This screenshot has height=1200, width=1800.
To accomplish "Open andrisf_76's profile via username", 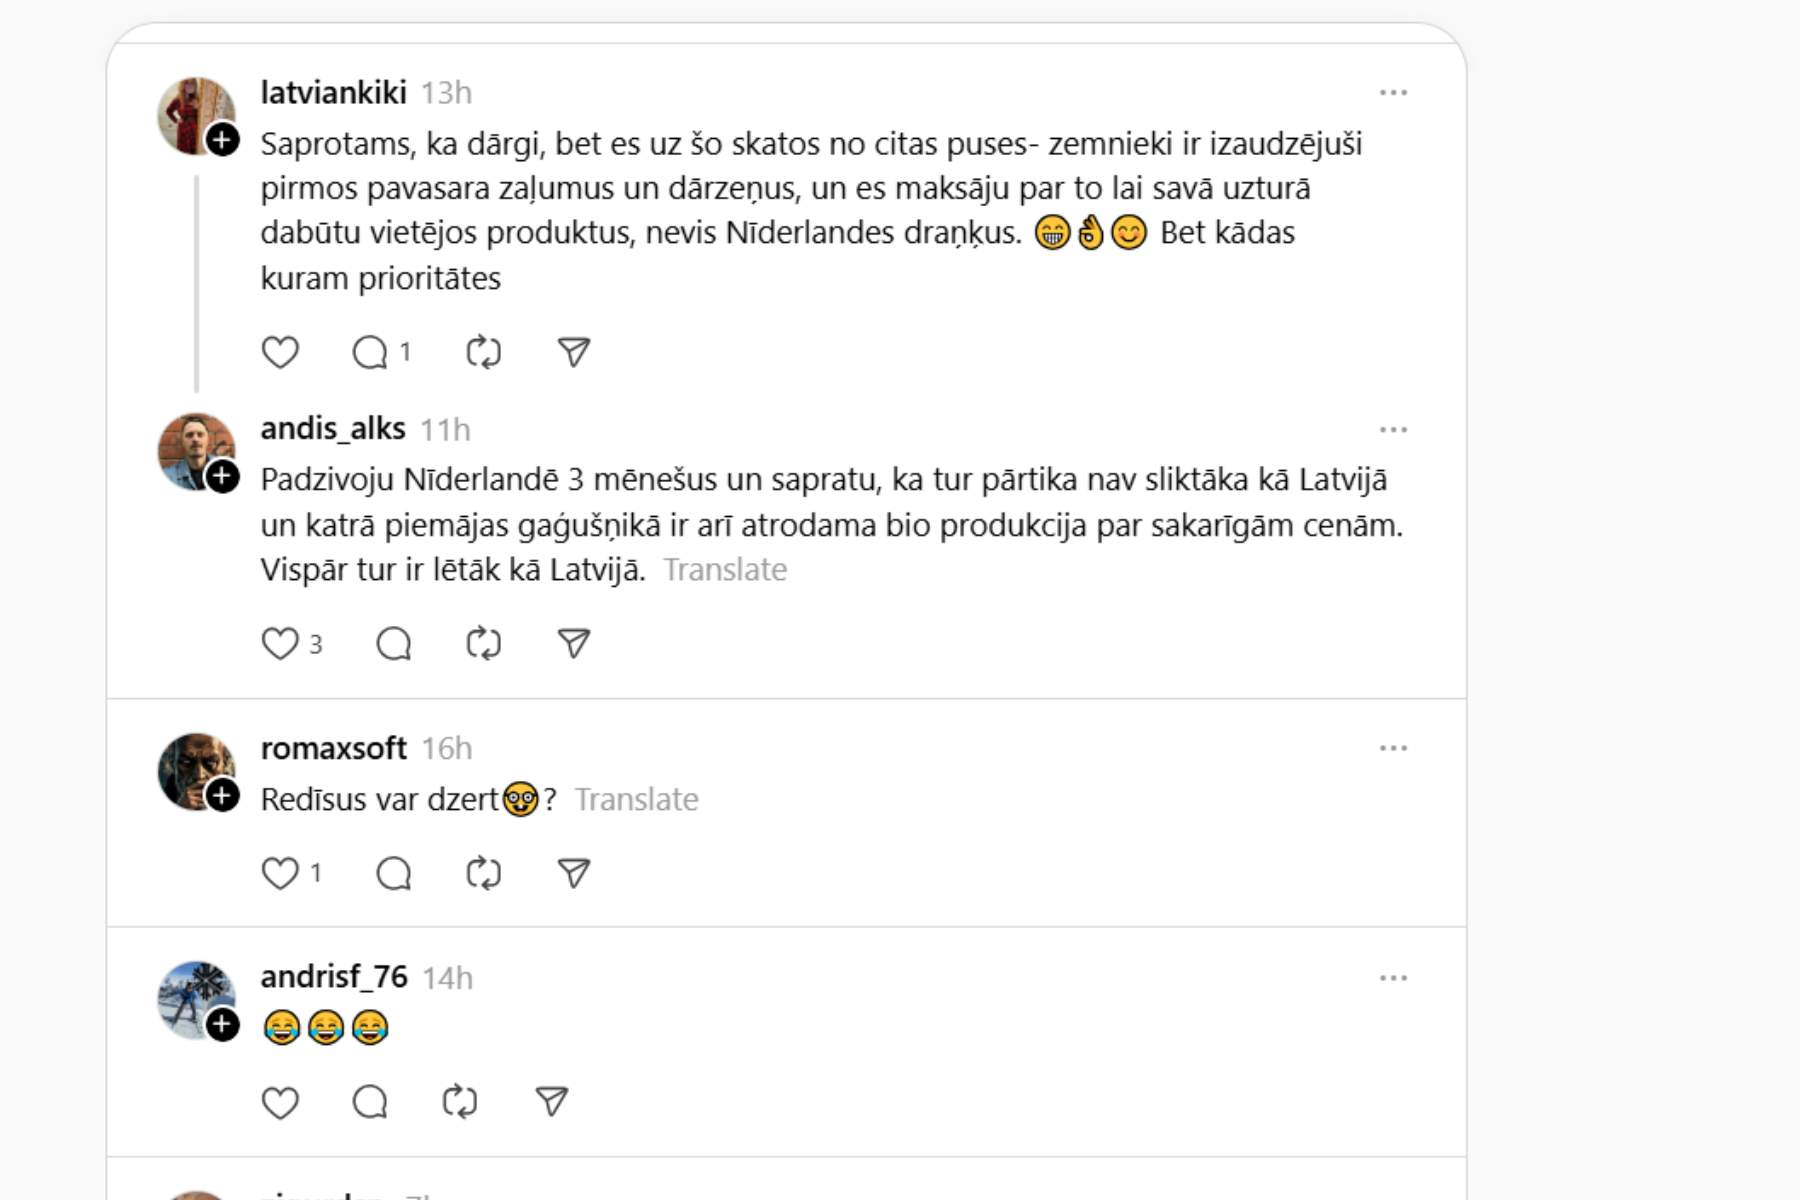I will click(x=334, y=977).
